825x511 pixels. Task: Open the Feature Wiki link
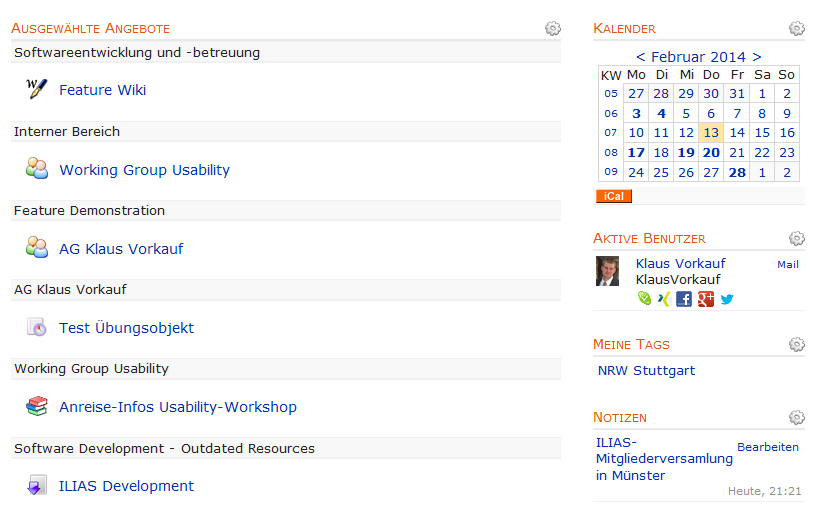[x=103, y=90]
